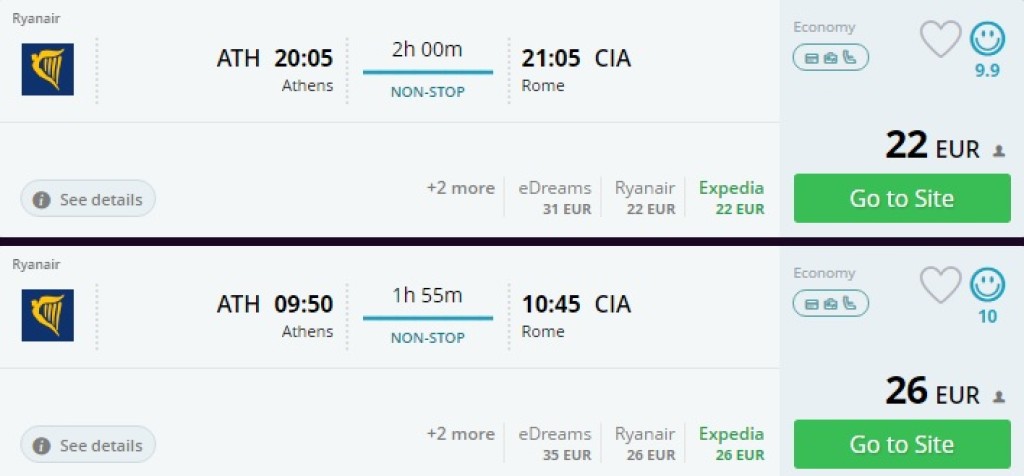Choose eDreams 31 EUR offer
Image resolution: width=1024 pixels, height=476 pixels.
(554, 198)
